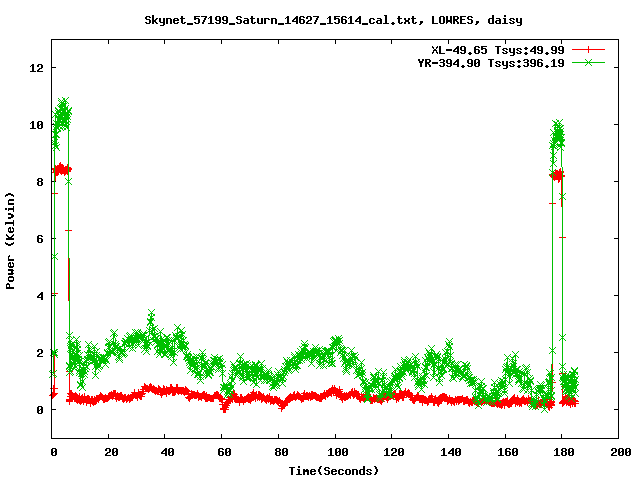Click the Power (Kelvin) axis label
The height and width of the screenshot is (480, 640).
point(10,241)
